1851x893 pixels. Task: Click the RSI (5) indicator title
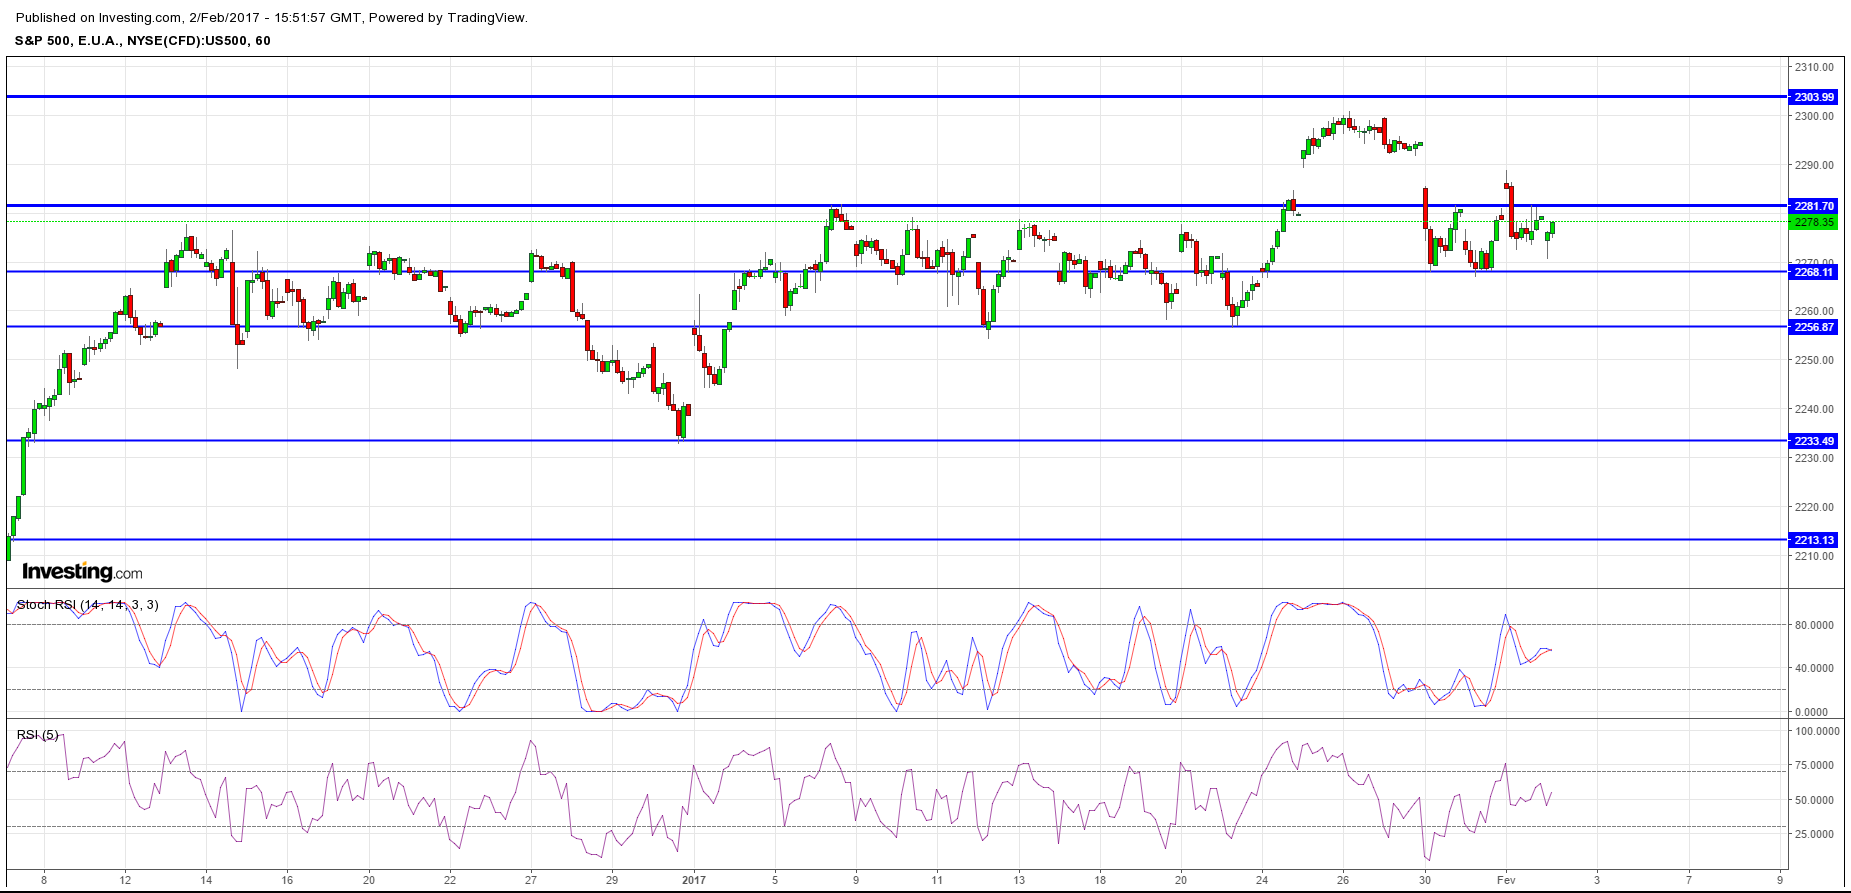pyautogui.click(x=37, y=735)
